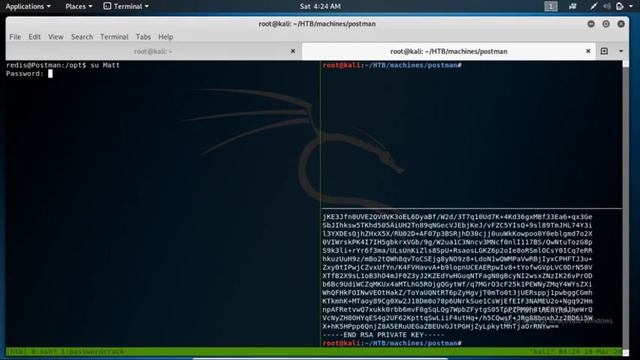Image resolution: width=640 pixels, height=360 pixels.
Task: Open the Tabs menu
Action: click(x=143, y=37)
